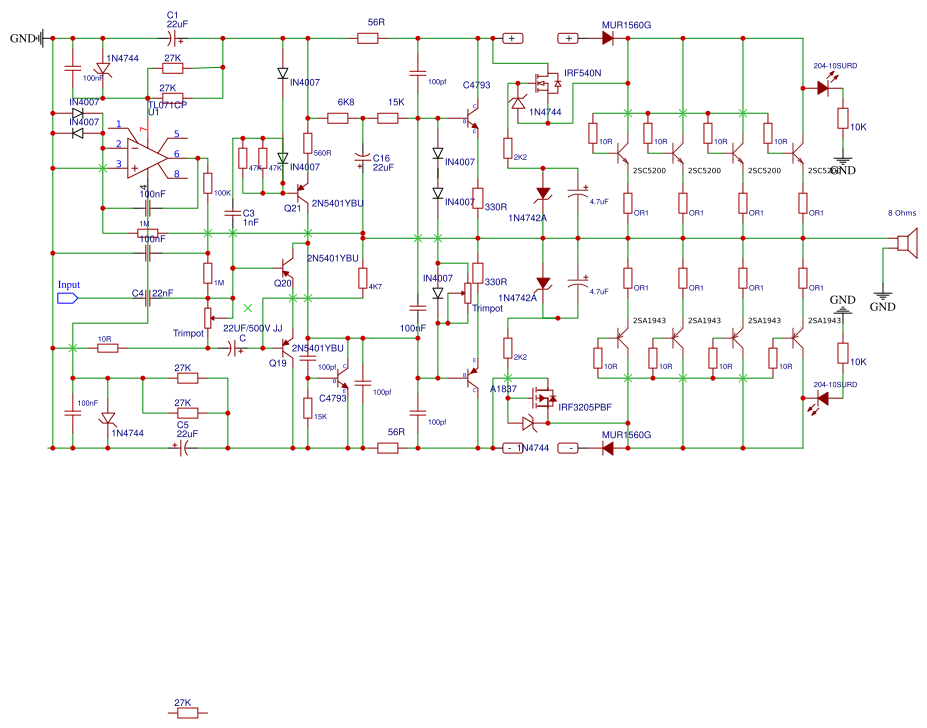Click the '8 Ohms' speaker label
Image resolution: width=927 pixels, height=728 pixels.
[x=902, y=213]
